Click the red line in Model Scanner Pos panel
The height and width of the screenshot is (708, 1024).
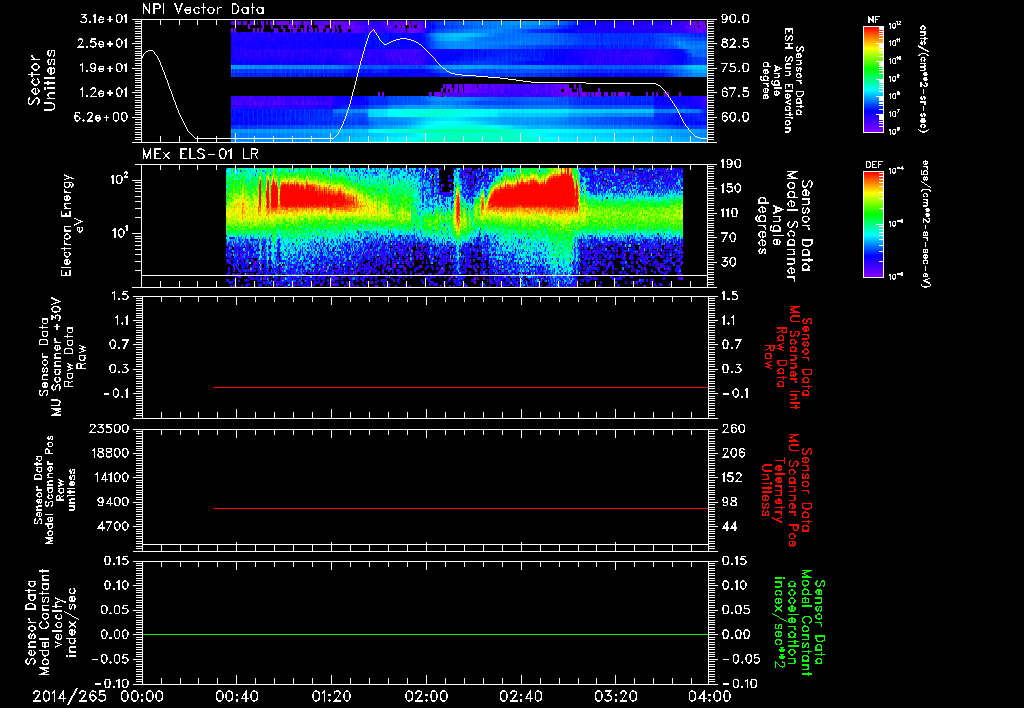(x=461, y=508)
